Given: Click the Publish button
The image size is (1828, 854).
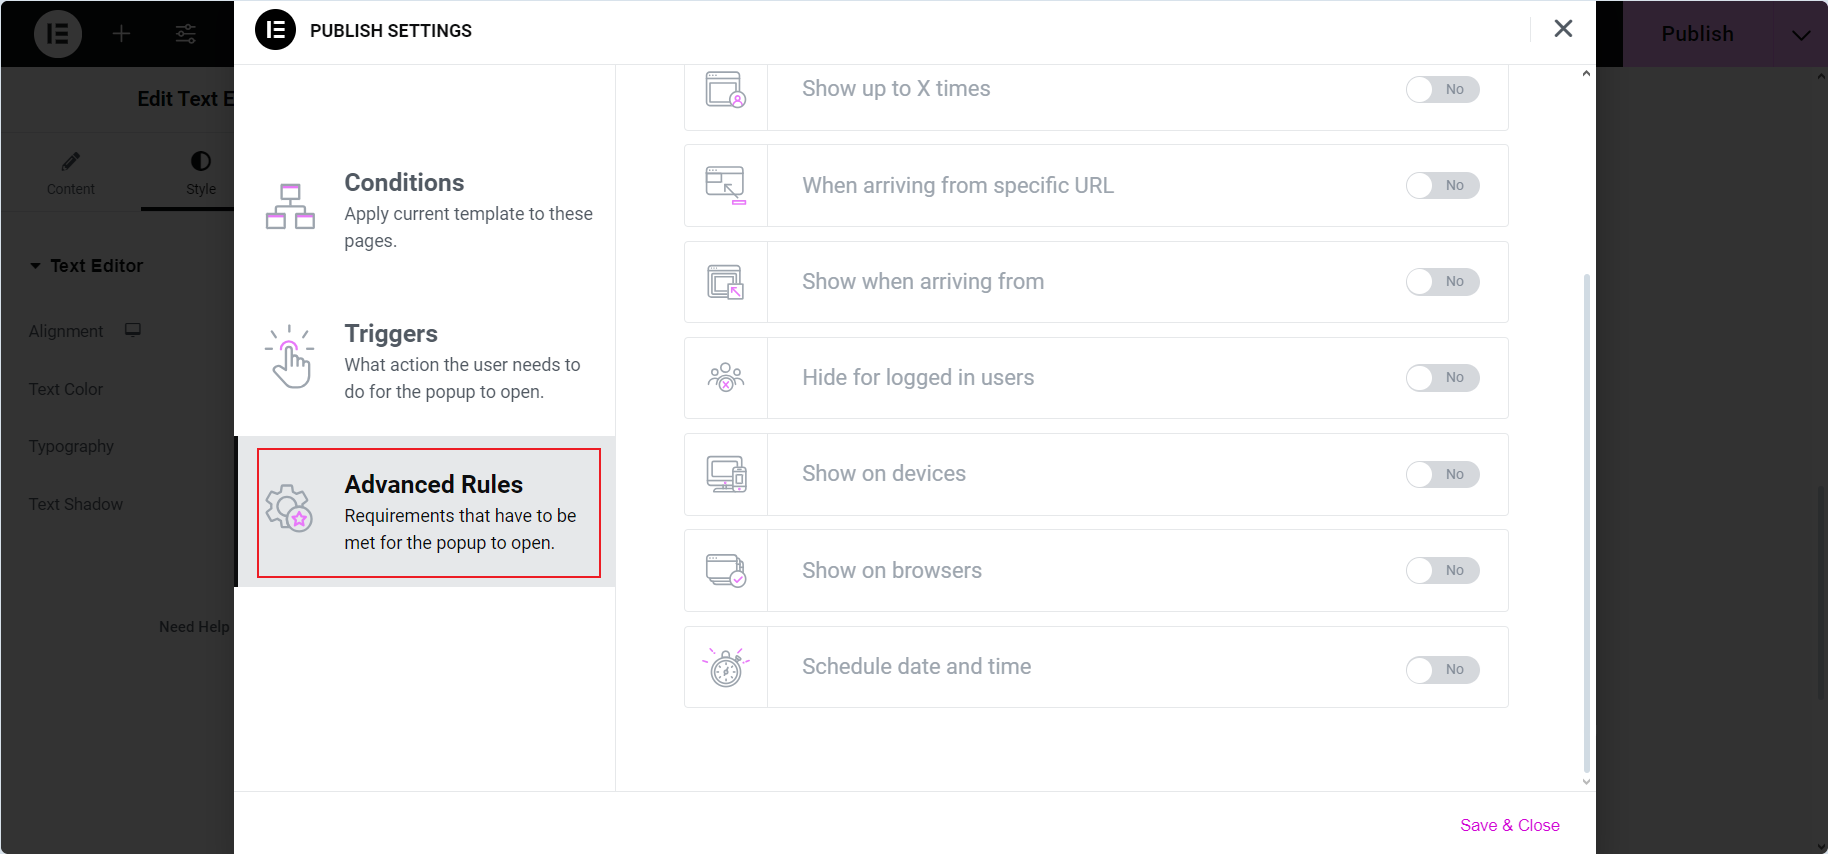Looking at the screenshot, I should point(1697,34).
